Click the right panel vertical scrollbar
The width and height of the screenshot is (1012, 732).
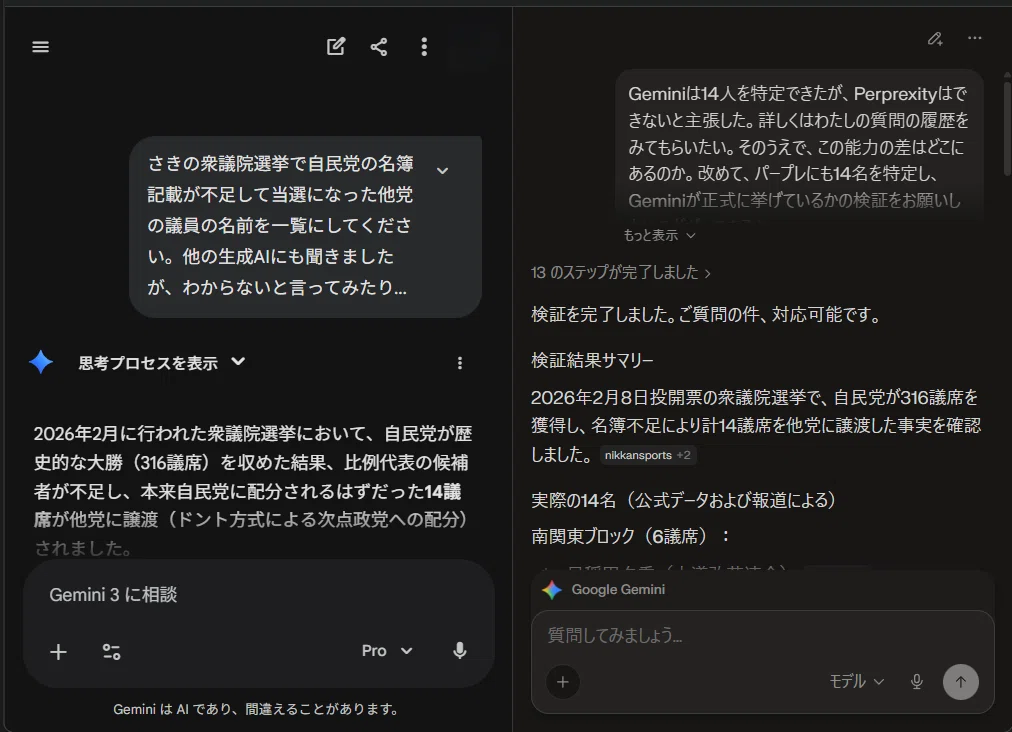[x=1007, y=126]
